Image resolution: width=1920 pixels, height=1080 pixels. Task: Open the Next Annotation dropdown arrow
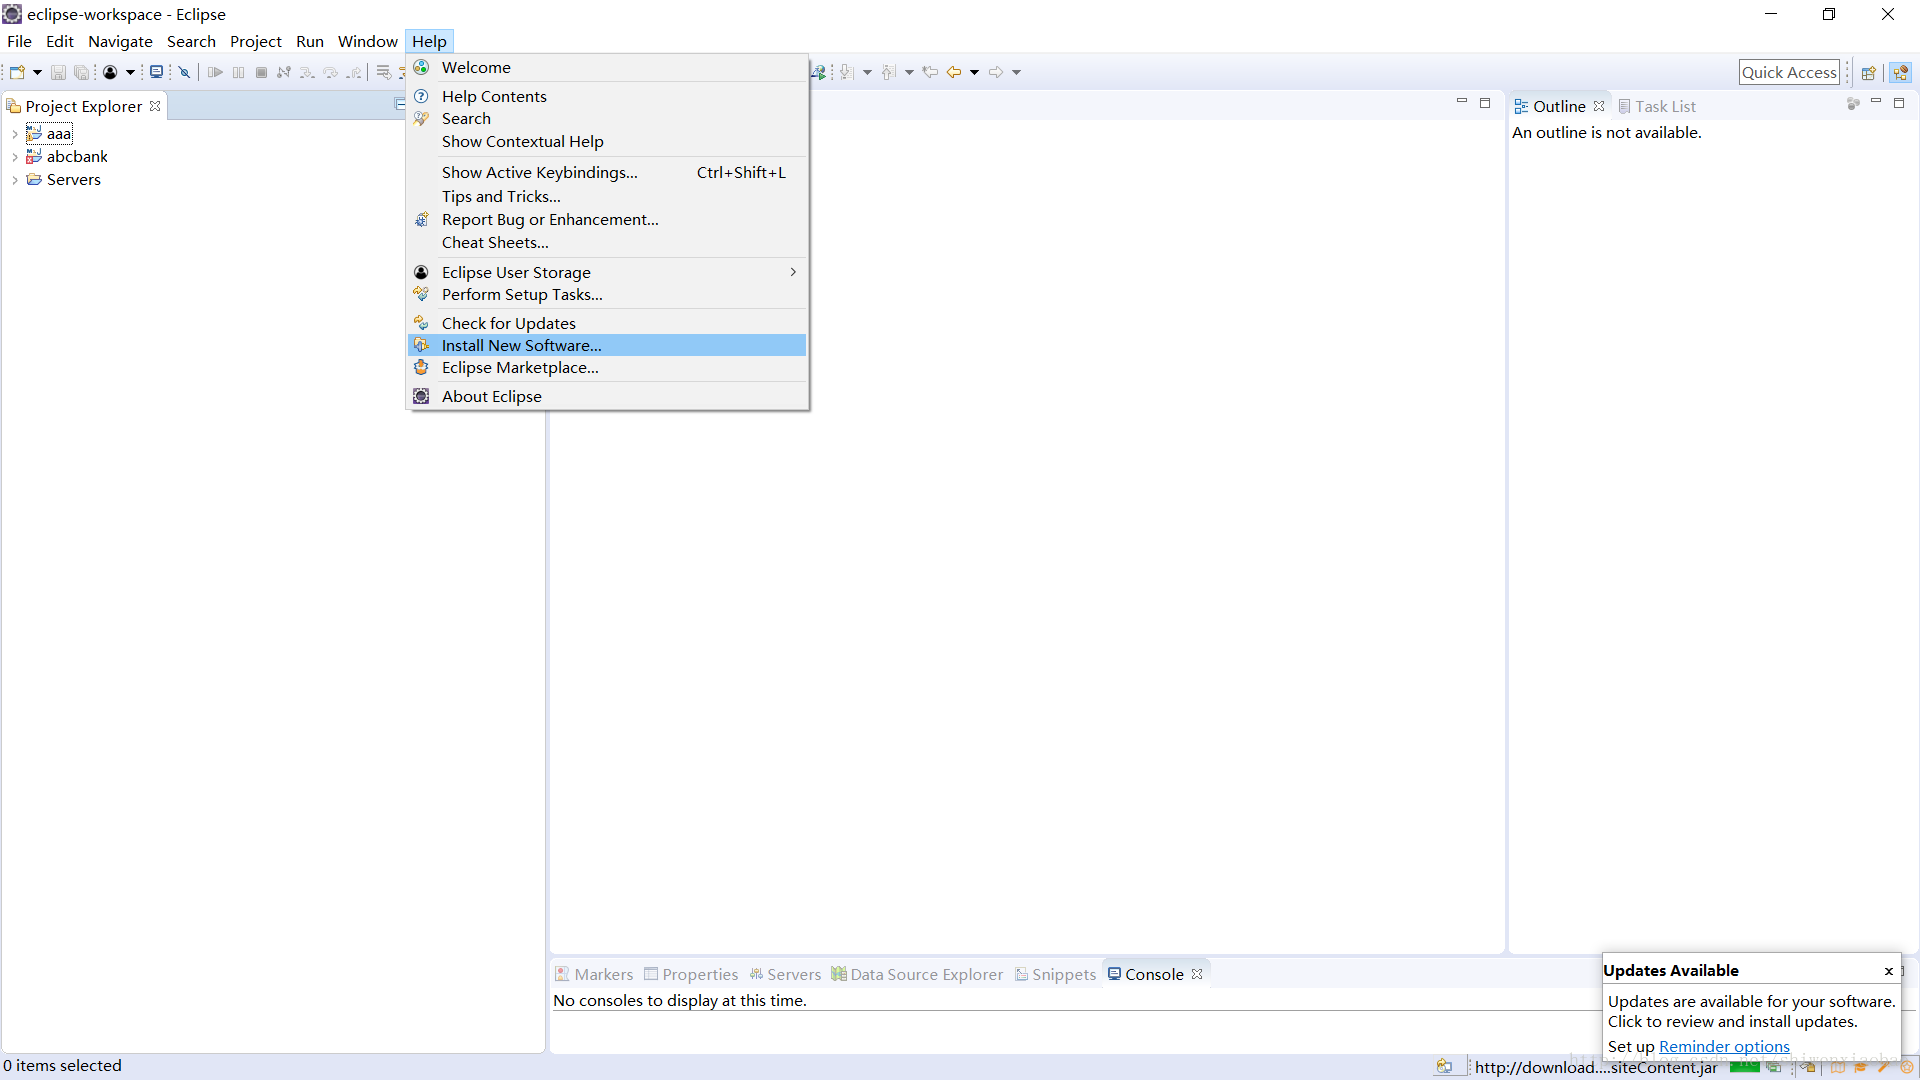[x=867, y=72]
